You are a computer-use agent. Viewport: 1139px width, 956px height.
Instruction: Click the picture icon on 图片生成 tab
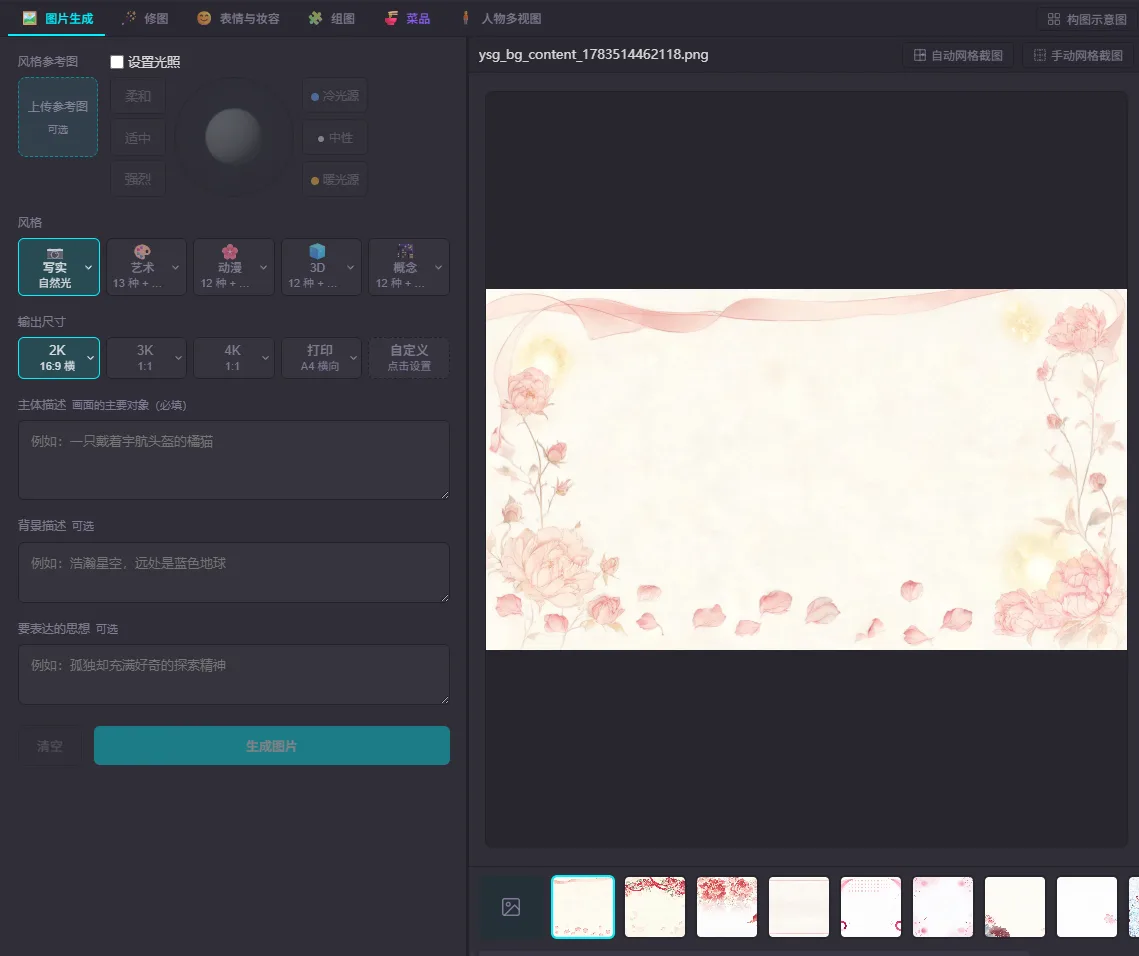[x=30, y=18]
